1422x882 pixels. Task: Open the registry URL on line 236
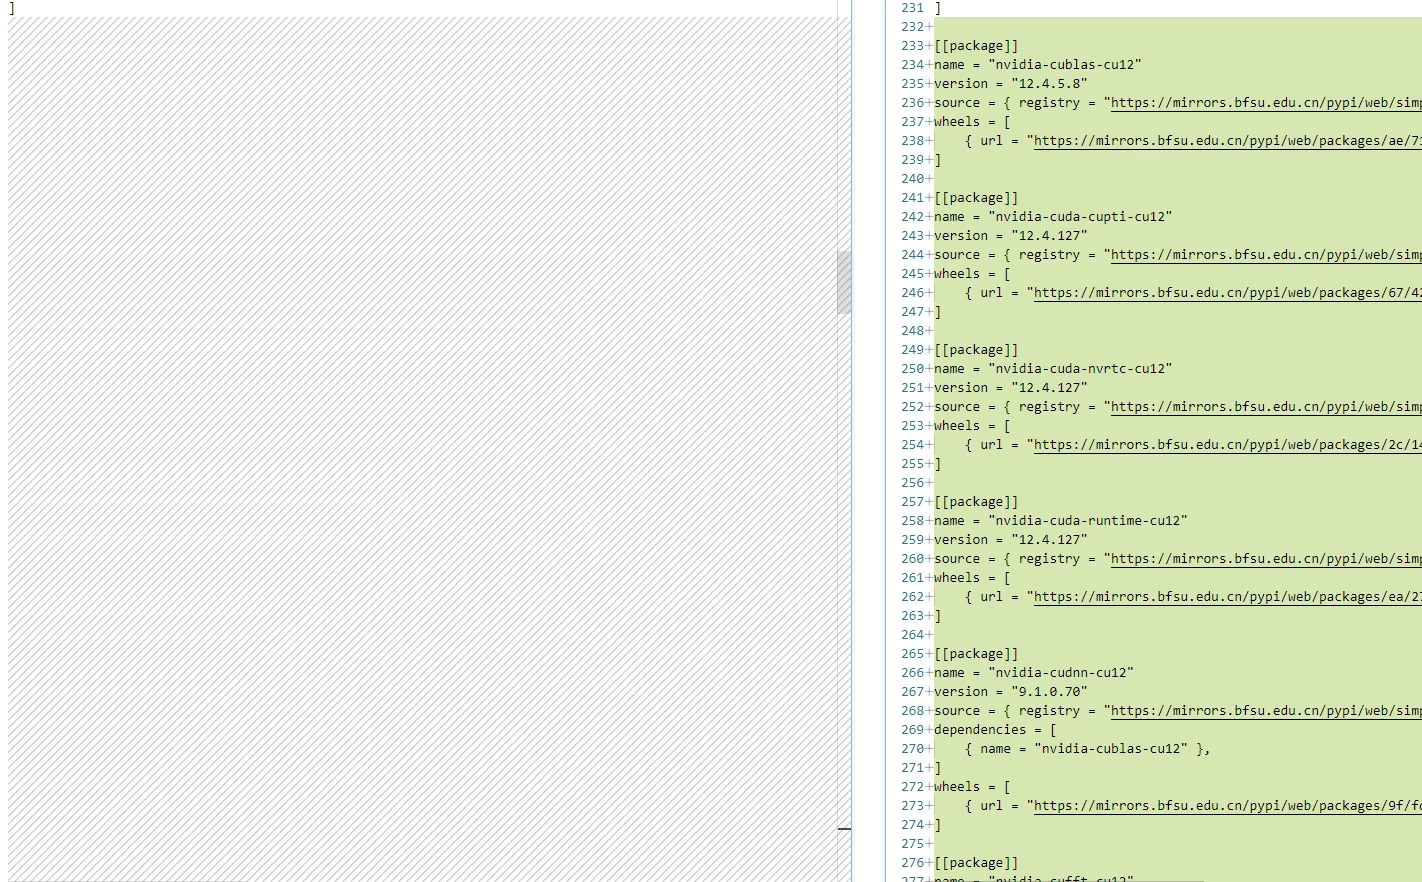(x=1265, y=103)
